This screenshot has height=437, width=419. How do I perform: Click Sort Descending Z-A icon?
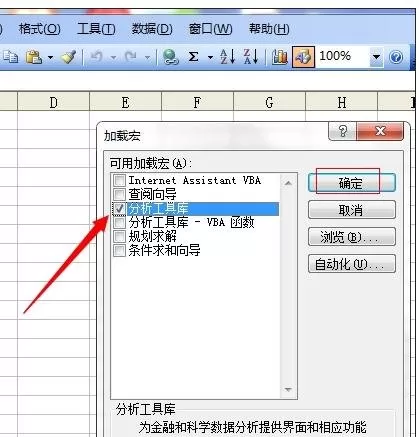(251, 57)
